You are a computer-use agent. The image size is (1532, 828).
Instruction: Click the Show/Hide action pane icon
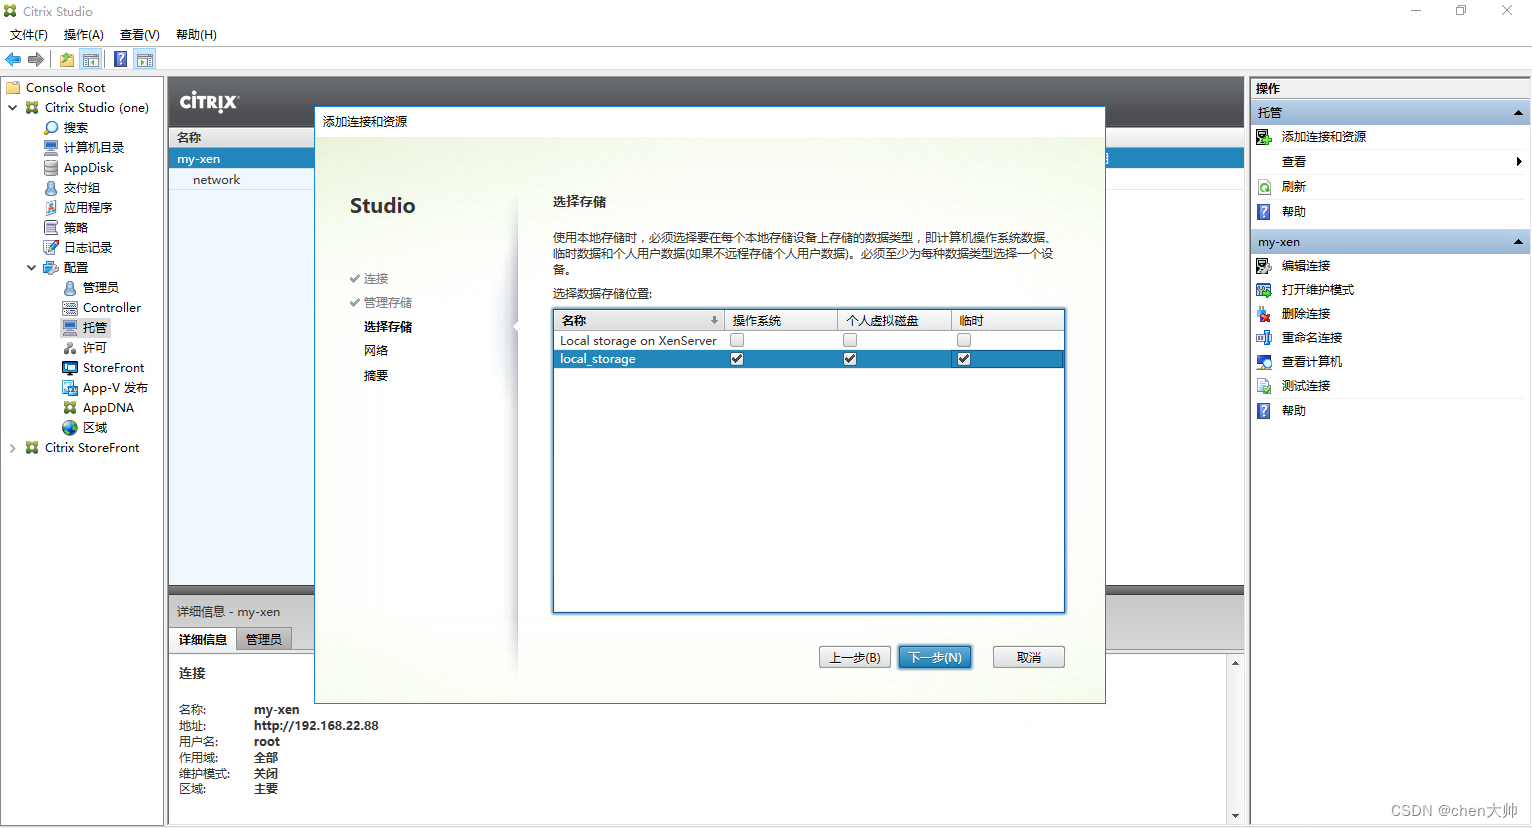pos(145,60)
